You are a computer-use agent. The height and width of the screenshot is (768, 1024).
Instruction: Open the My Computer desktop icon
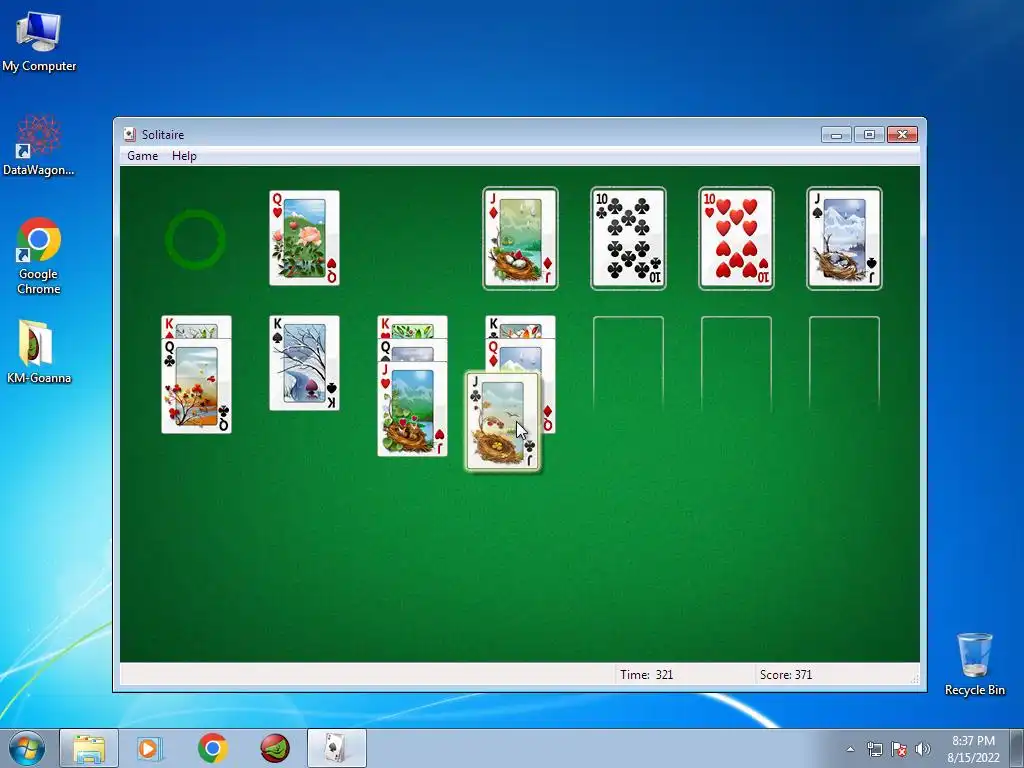pyautogui.click(x=39, y=41)
